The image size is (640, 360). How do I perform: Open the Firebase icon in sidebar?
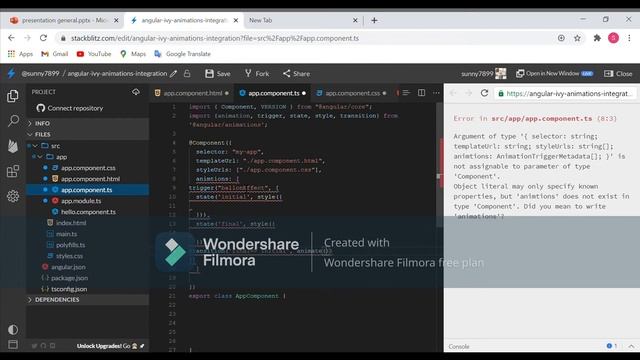13,146
